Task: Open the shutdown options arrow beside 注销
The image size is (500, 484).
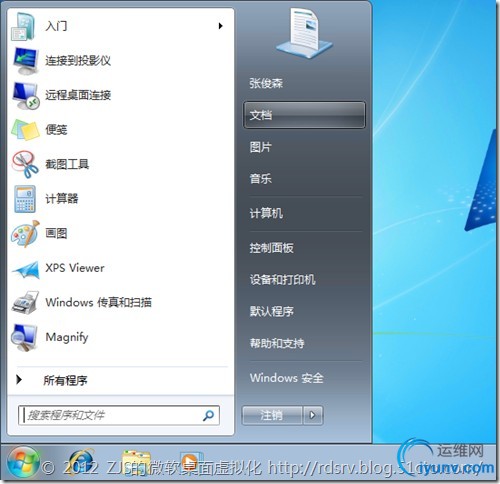Action: click(313, 415)
